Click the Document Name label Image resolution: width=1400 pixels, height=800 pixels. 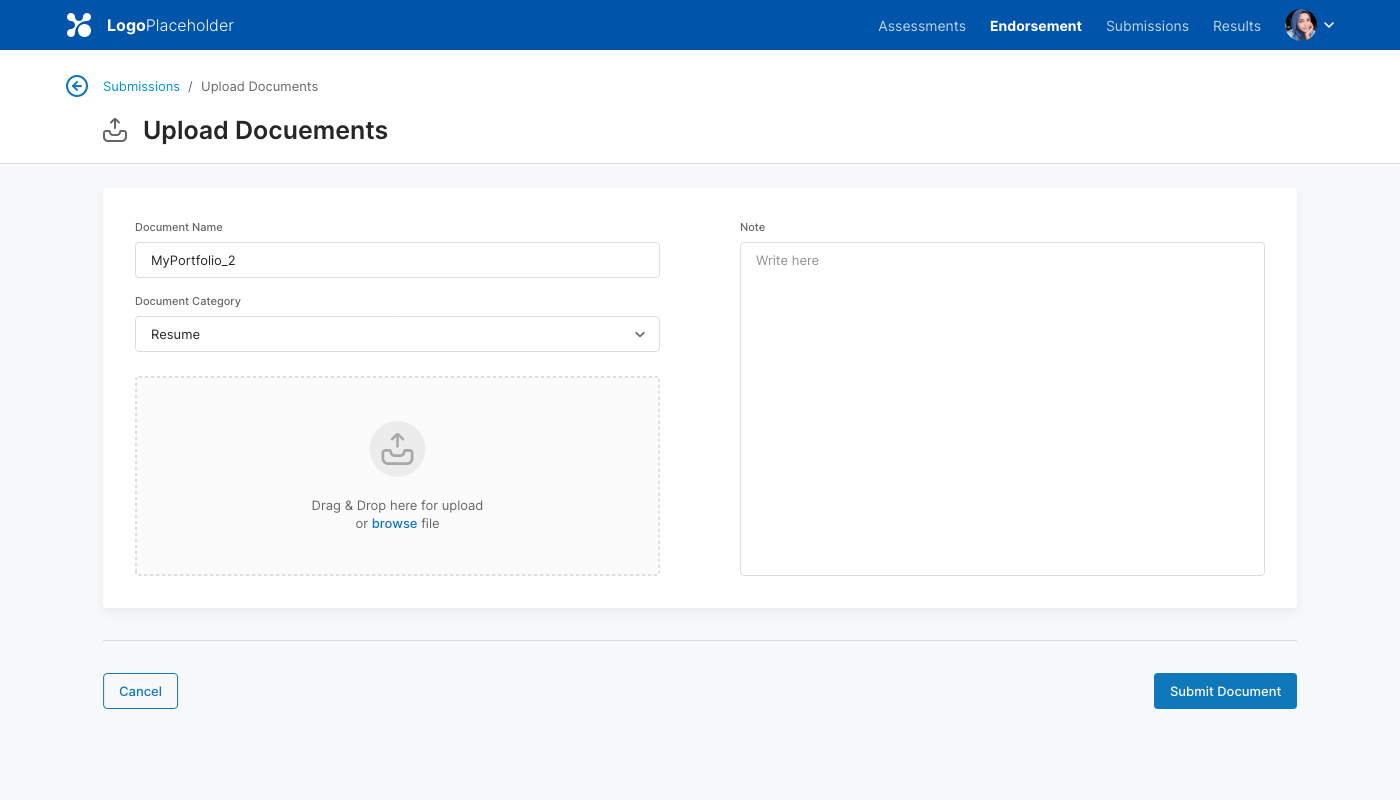(x=179, y=227)
